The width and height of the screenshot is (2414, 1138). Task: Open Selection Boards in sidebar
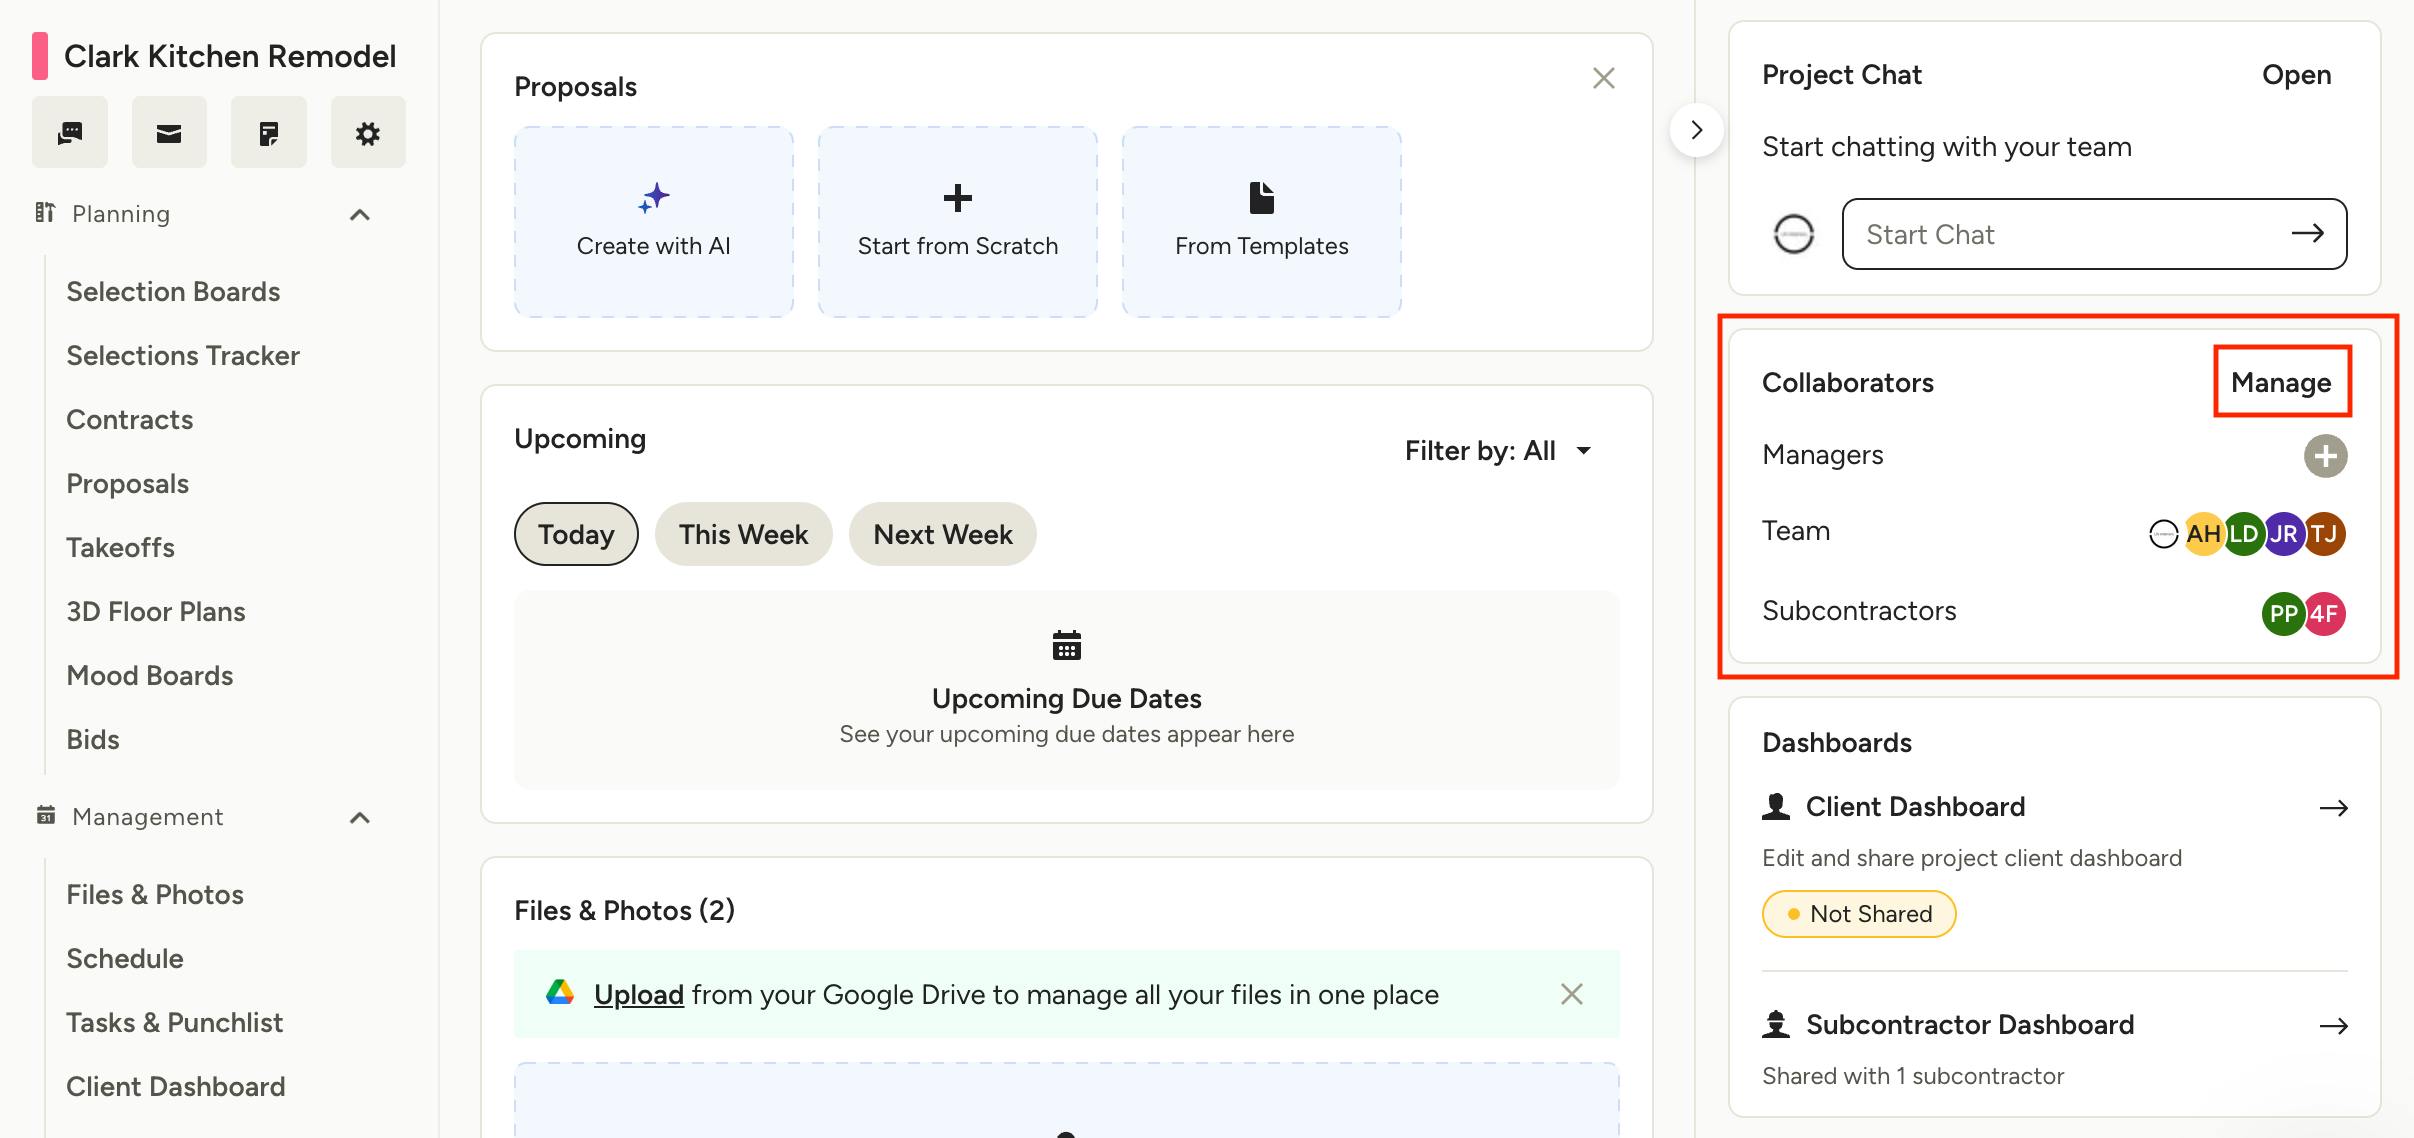point(173,292)
